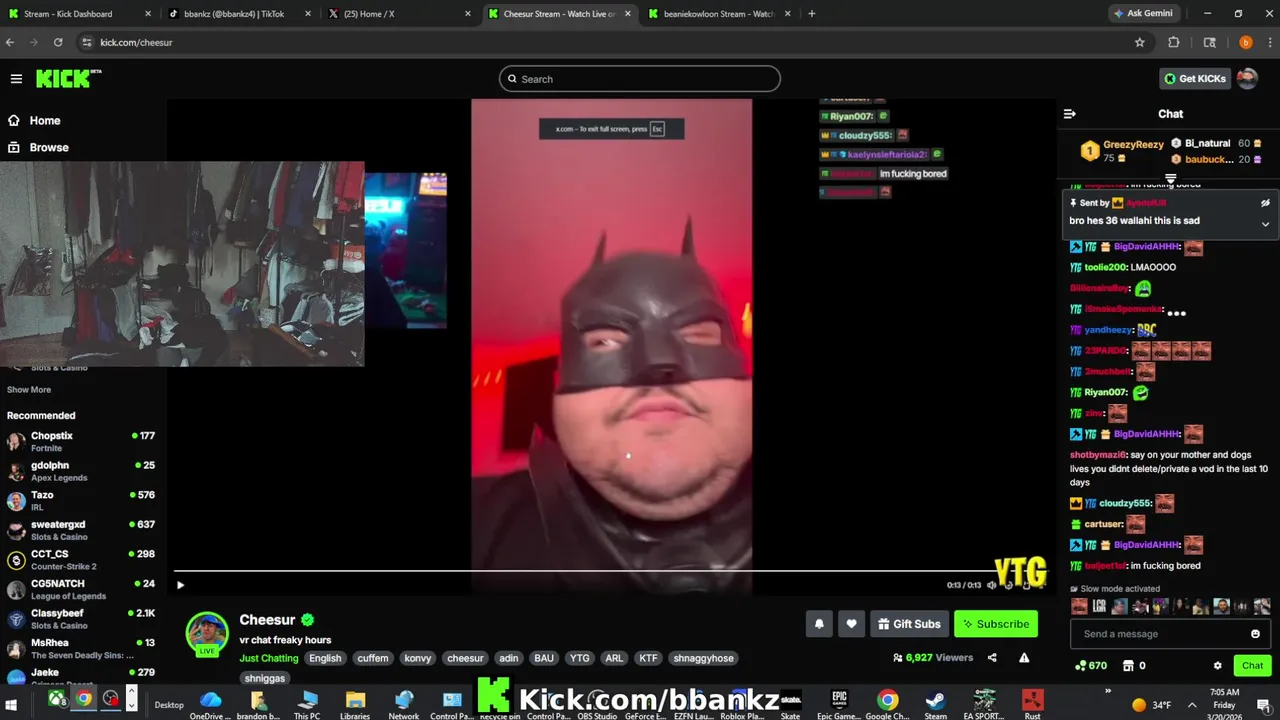Open recommended channel CCT_CS

(80, 559)
